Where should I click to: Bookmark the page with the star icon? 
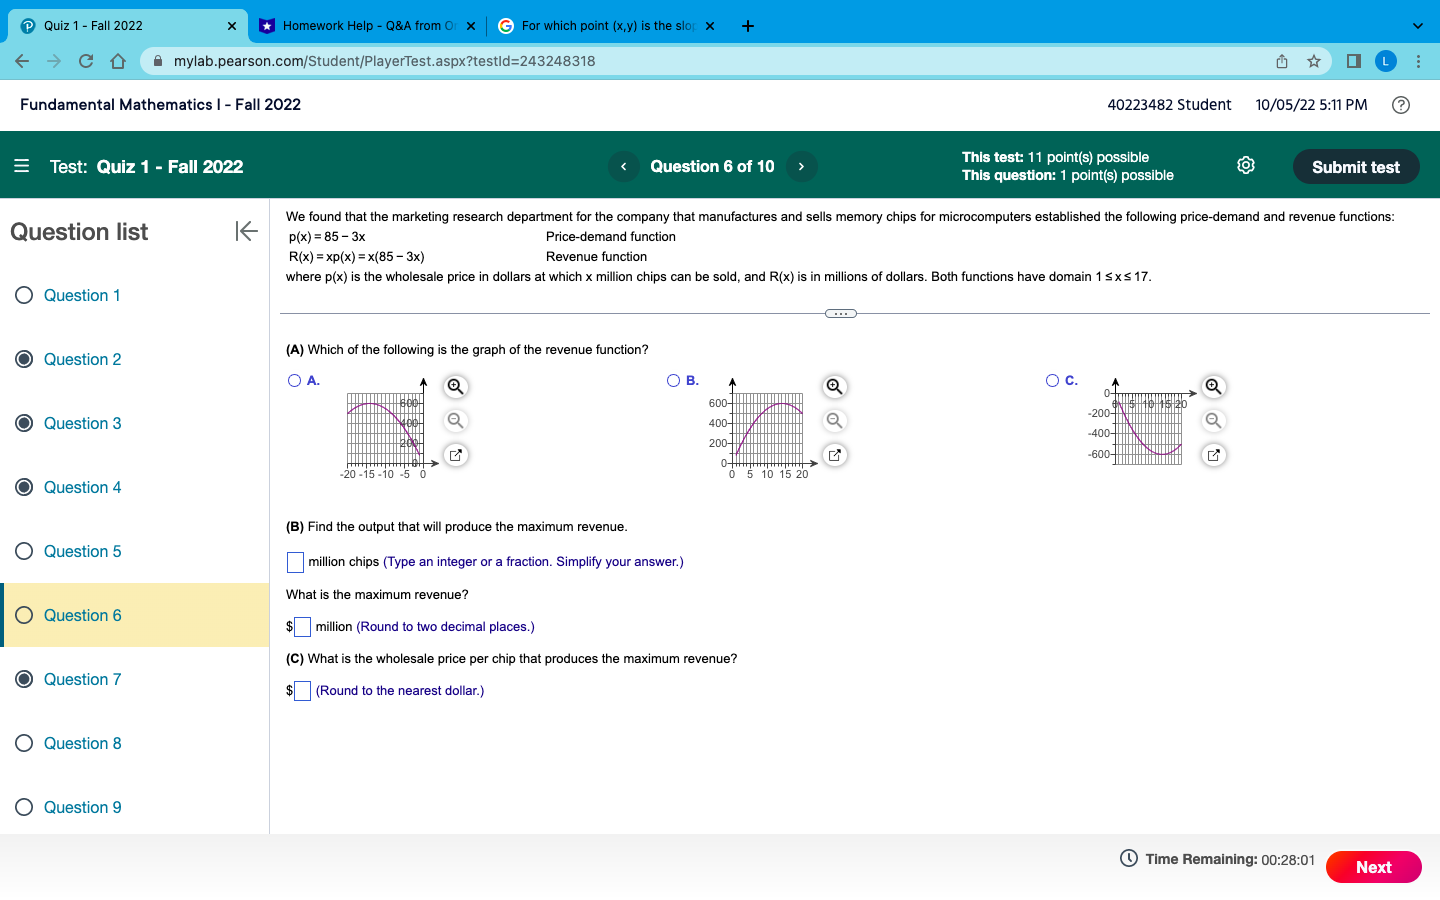(1313, 60)
